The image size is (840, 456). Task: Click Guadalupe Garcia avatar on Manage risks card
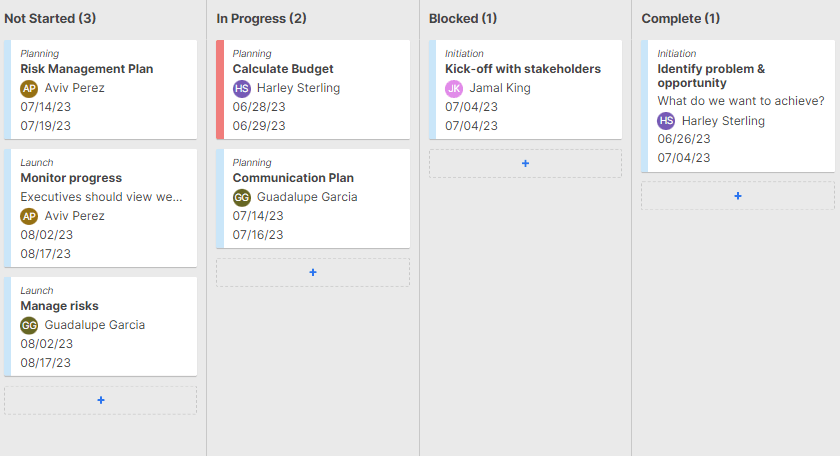29,325
